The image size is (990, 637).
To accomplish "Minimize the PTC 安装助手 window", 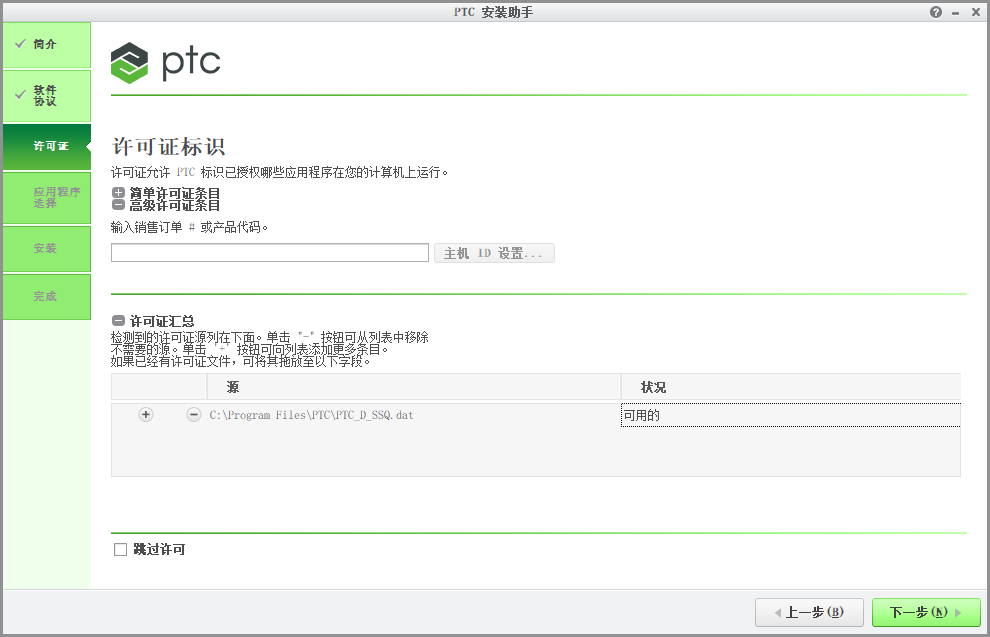I will [956, 13].
